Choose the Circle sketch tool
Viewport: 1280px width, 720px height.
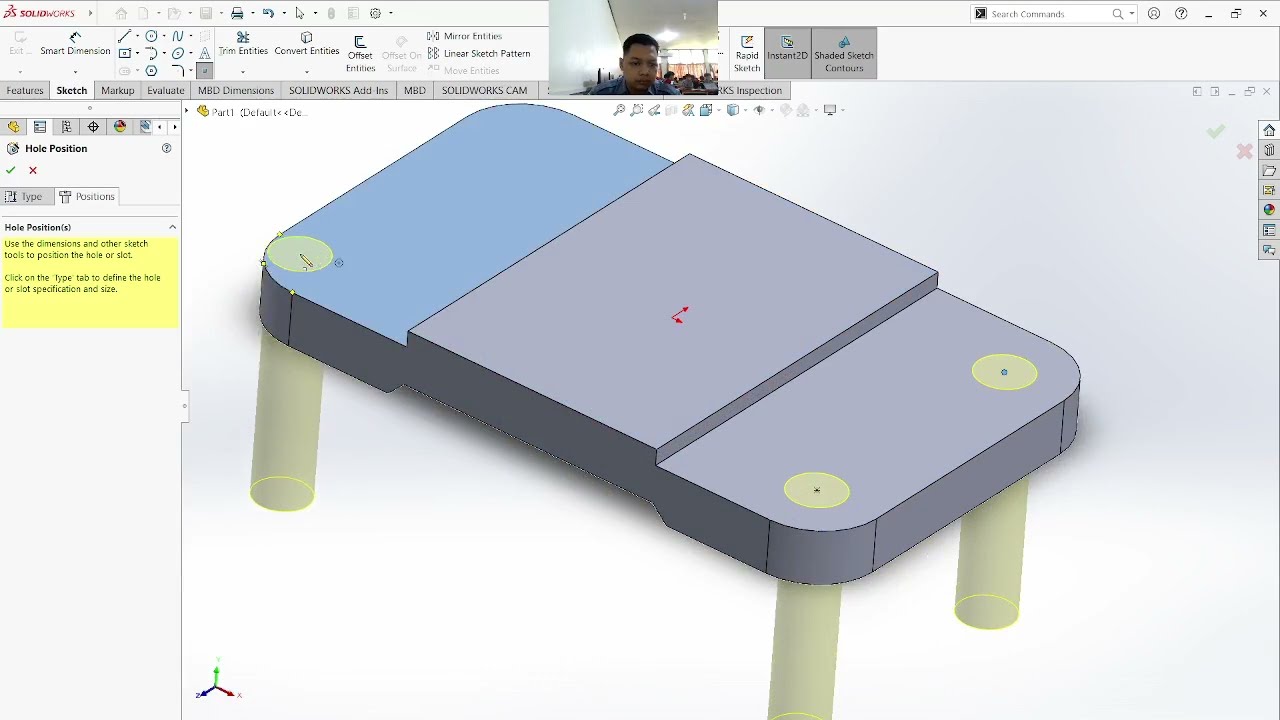[x=151, y=36]
